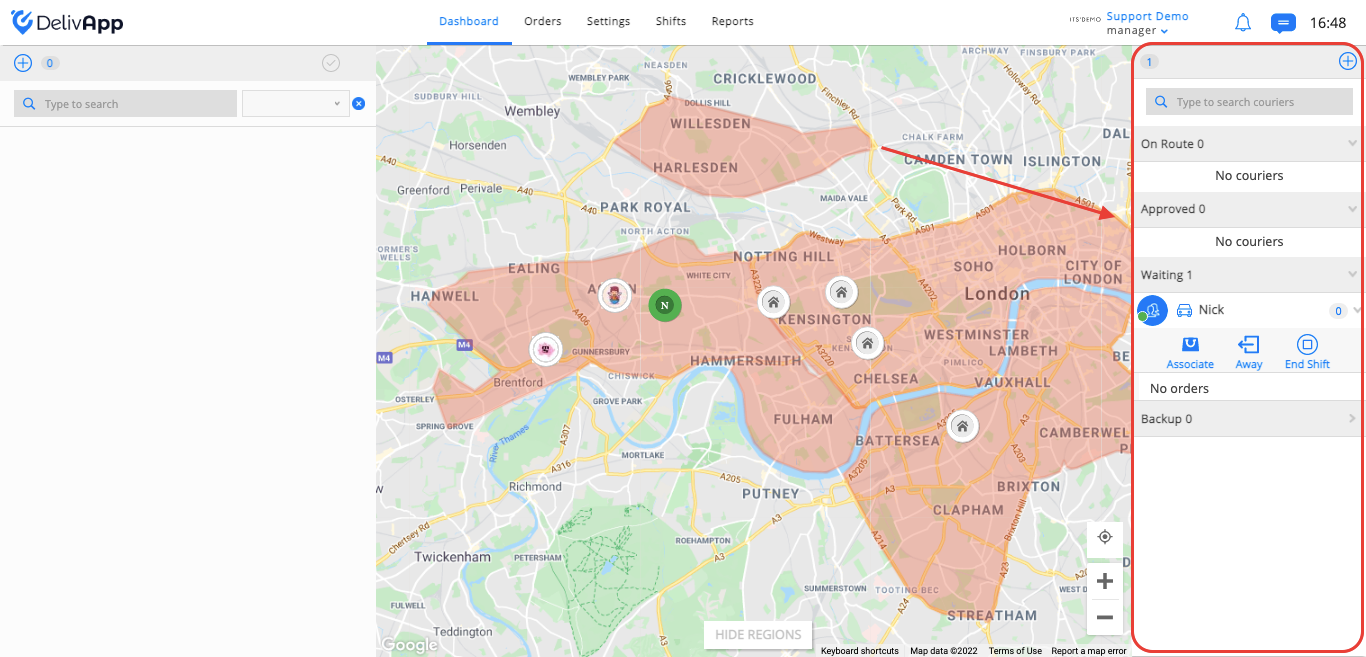Center the map on my location icon

point(1105,537)
